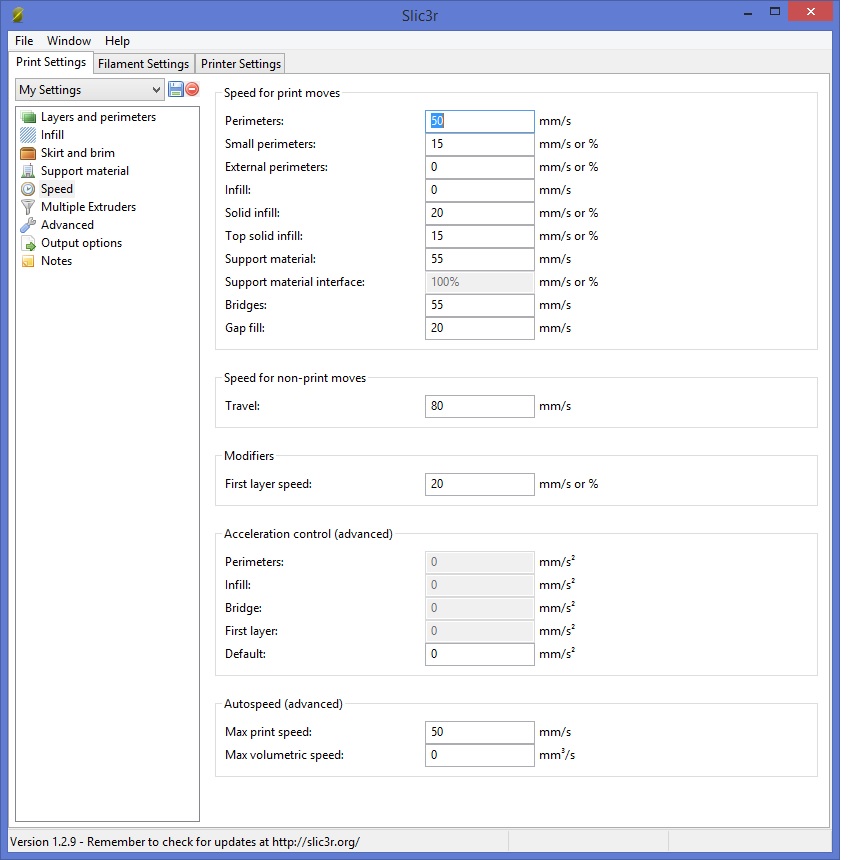This screenshot has height=860, width=864.
Task: Click the acceleration Infill field
Action: coord(479,585)
